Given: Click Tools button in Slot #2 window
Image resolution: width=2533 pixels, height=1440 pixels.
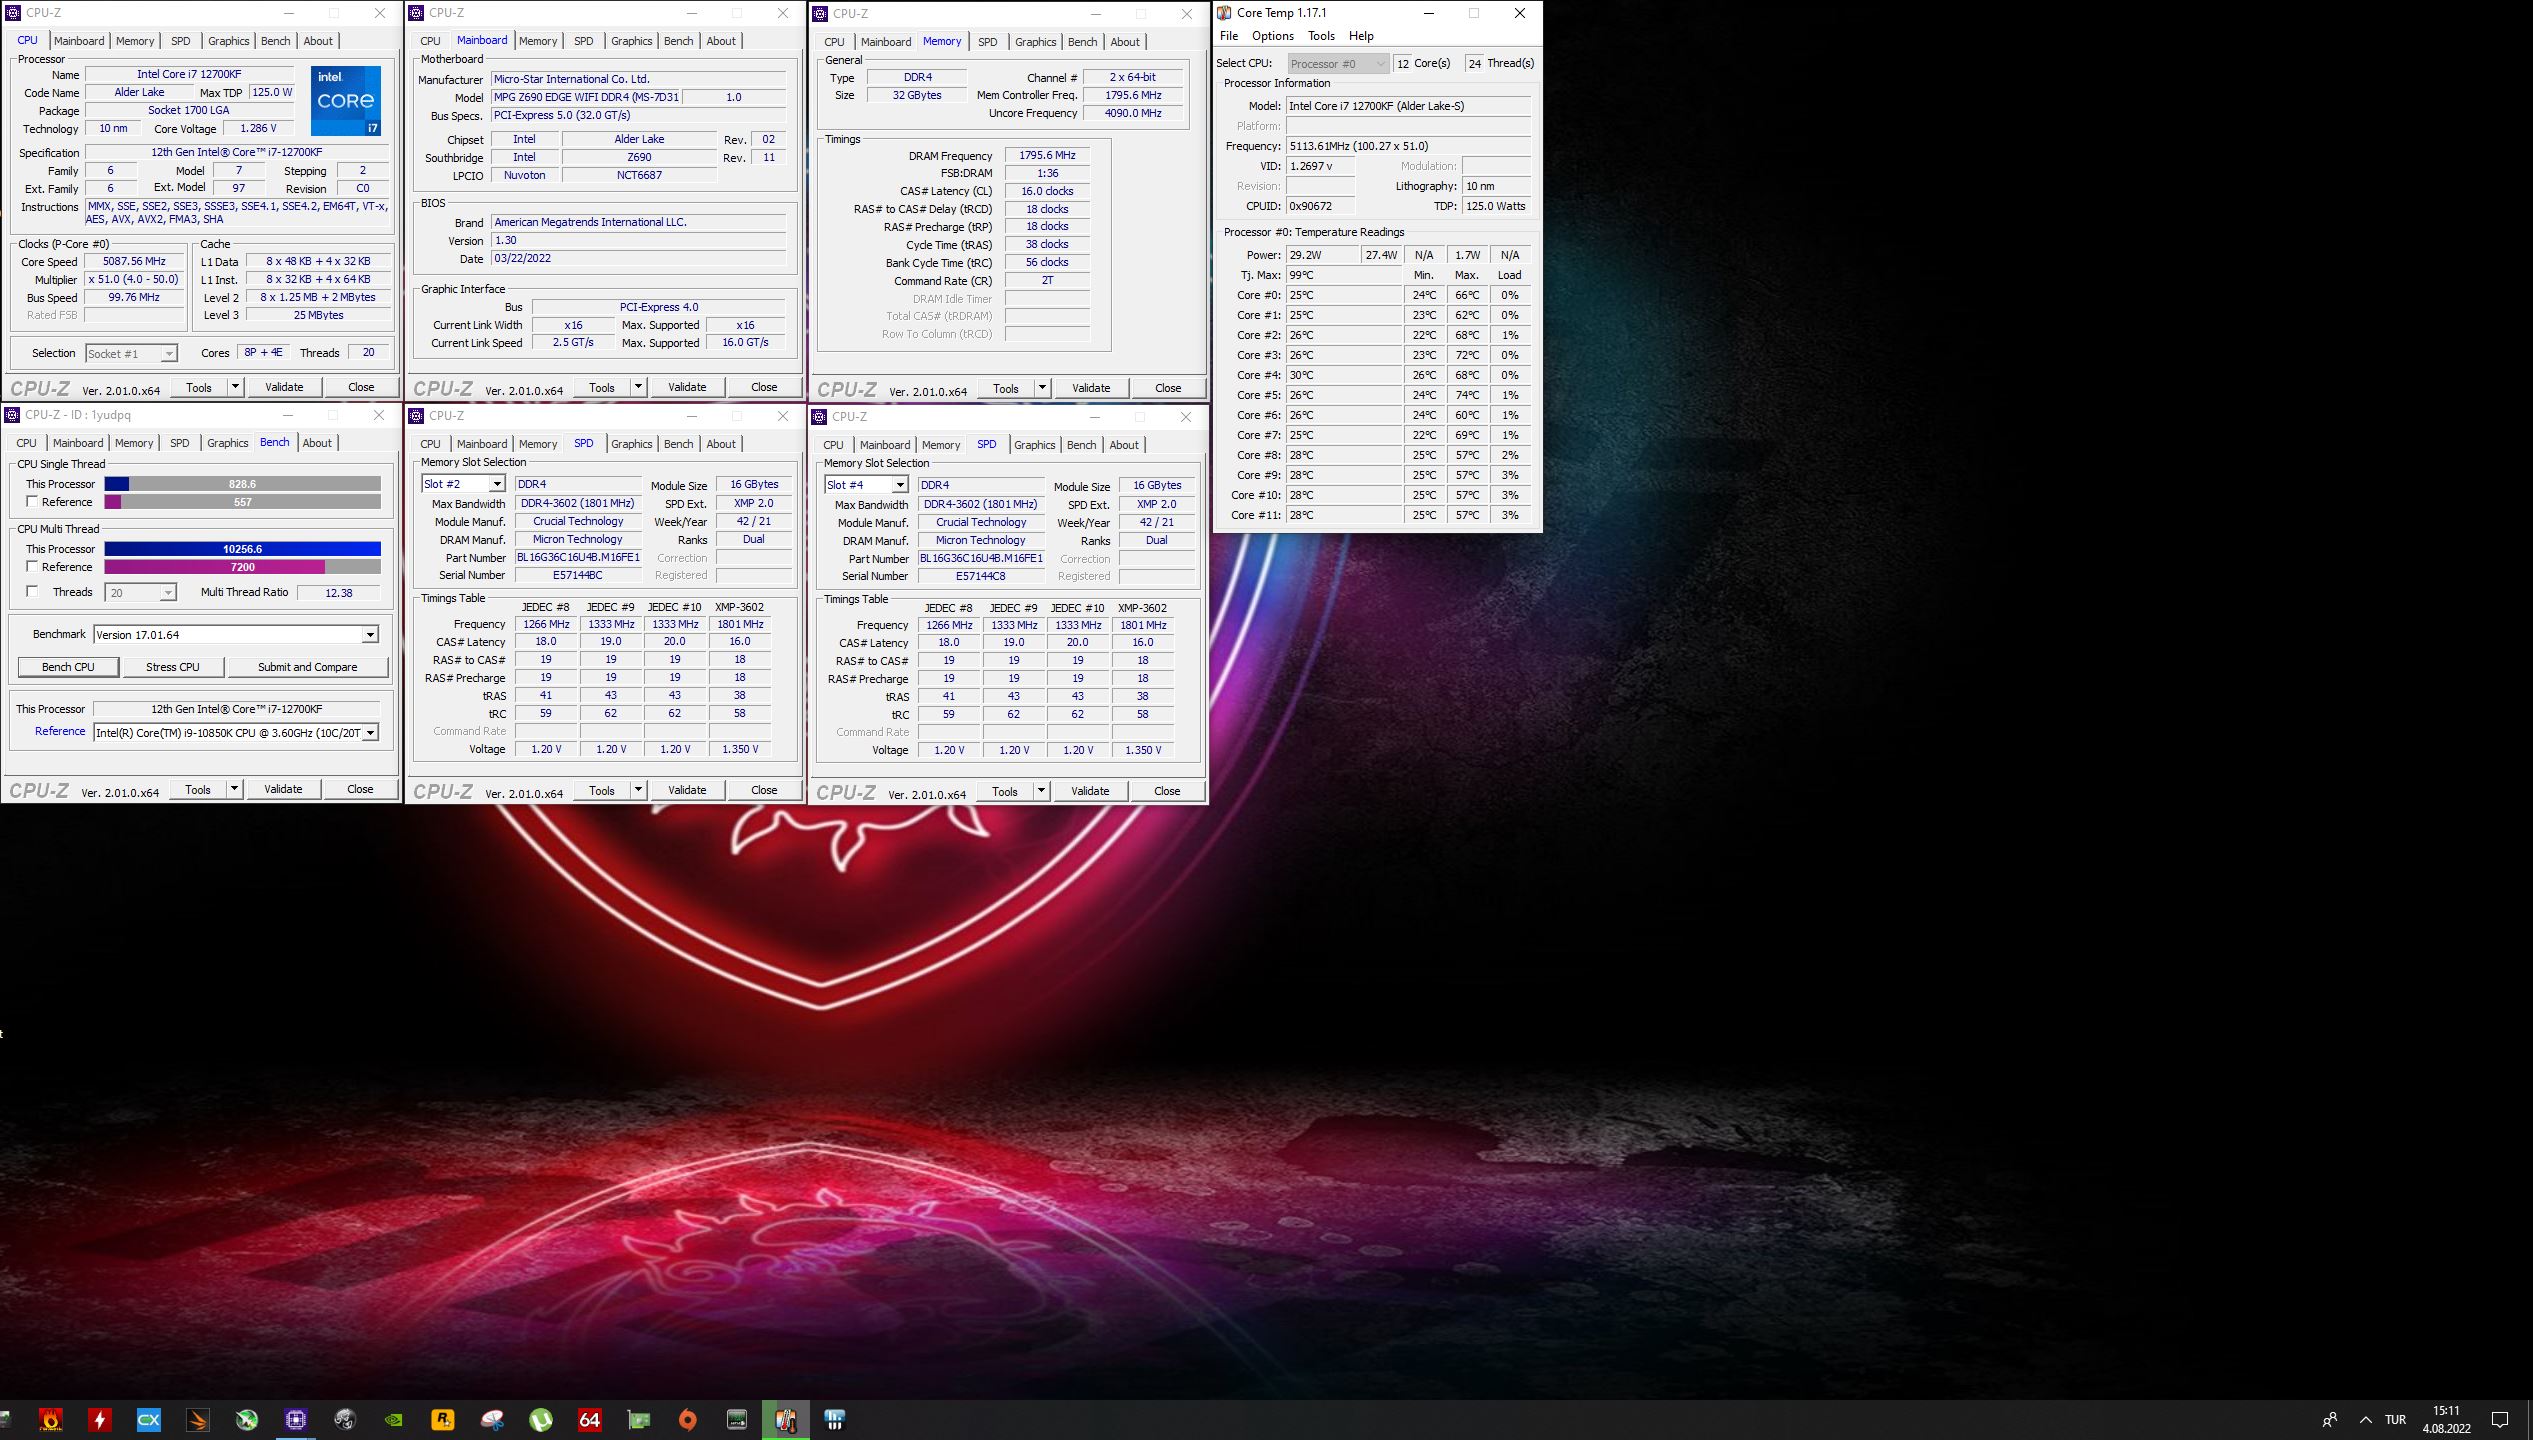Looking at the screenshot, I should tap(602, 790).
